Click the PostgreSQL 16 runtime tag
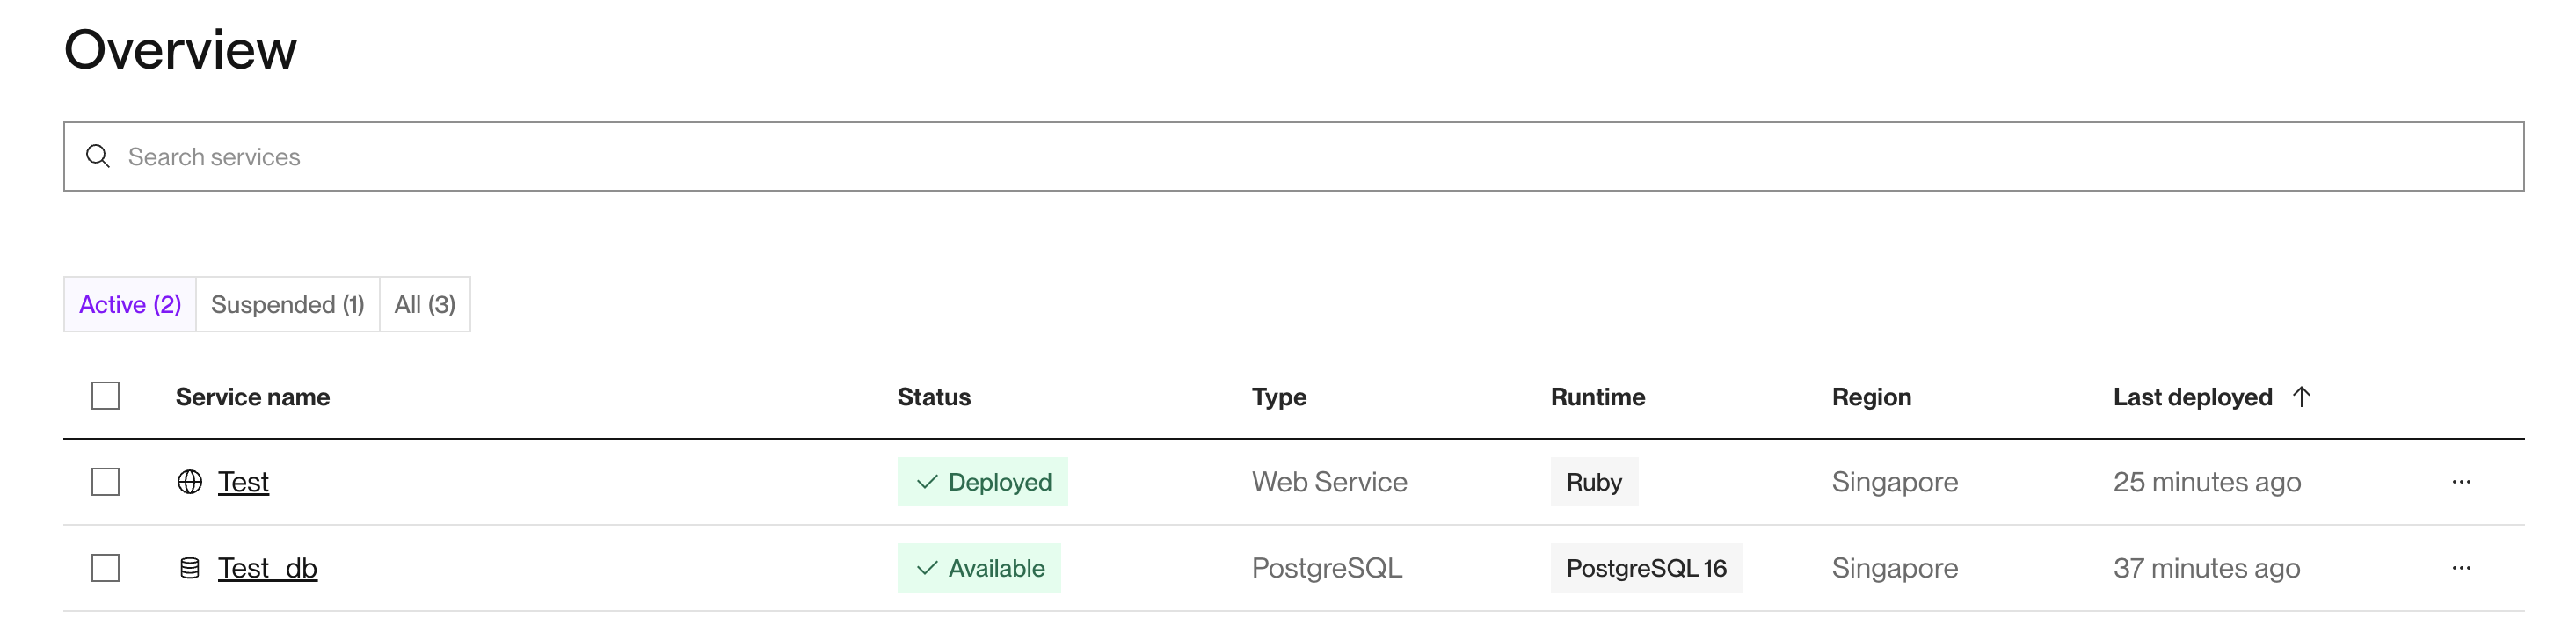Image resolution: width=2576 pixels, height=633 pixels. click(1646, 568)
